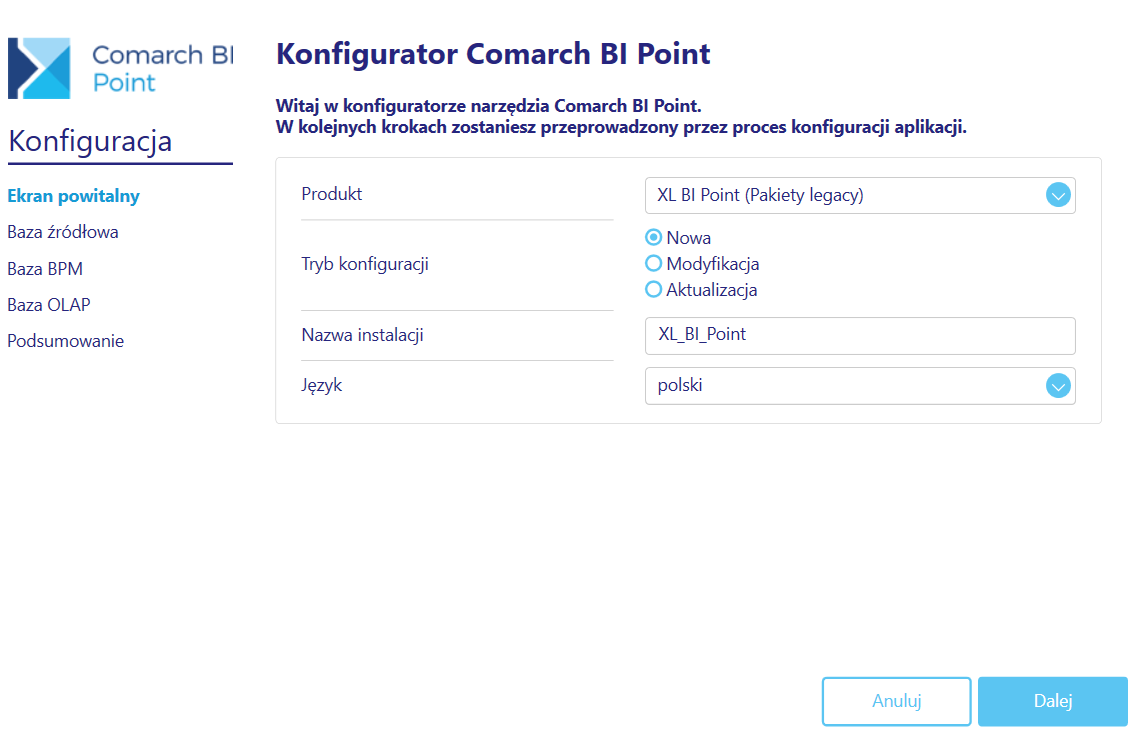Select the Baza OLAP sidebar item
Viewport: 1142px width, 742px height.
tap(49, 305)
